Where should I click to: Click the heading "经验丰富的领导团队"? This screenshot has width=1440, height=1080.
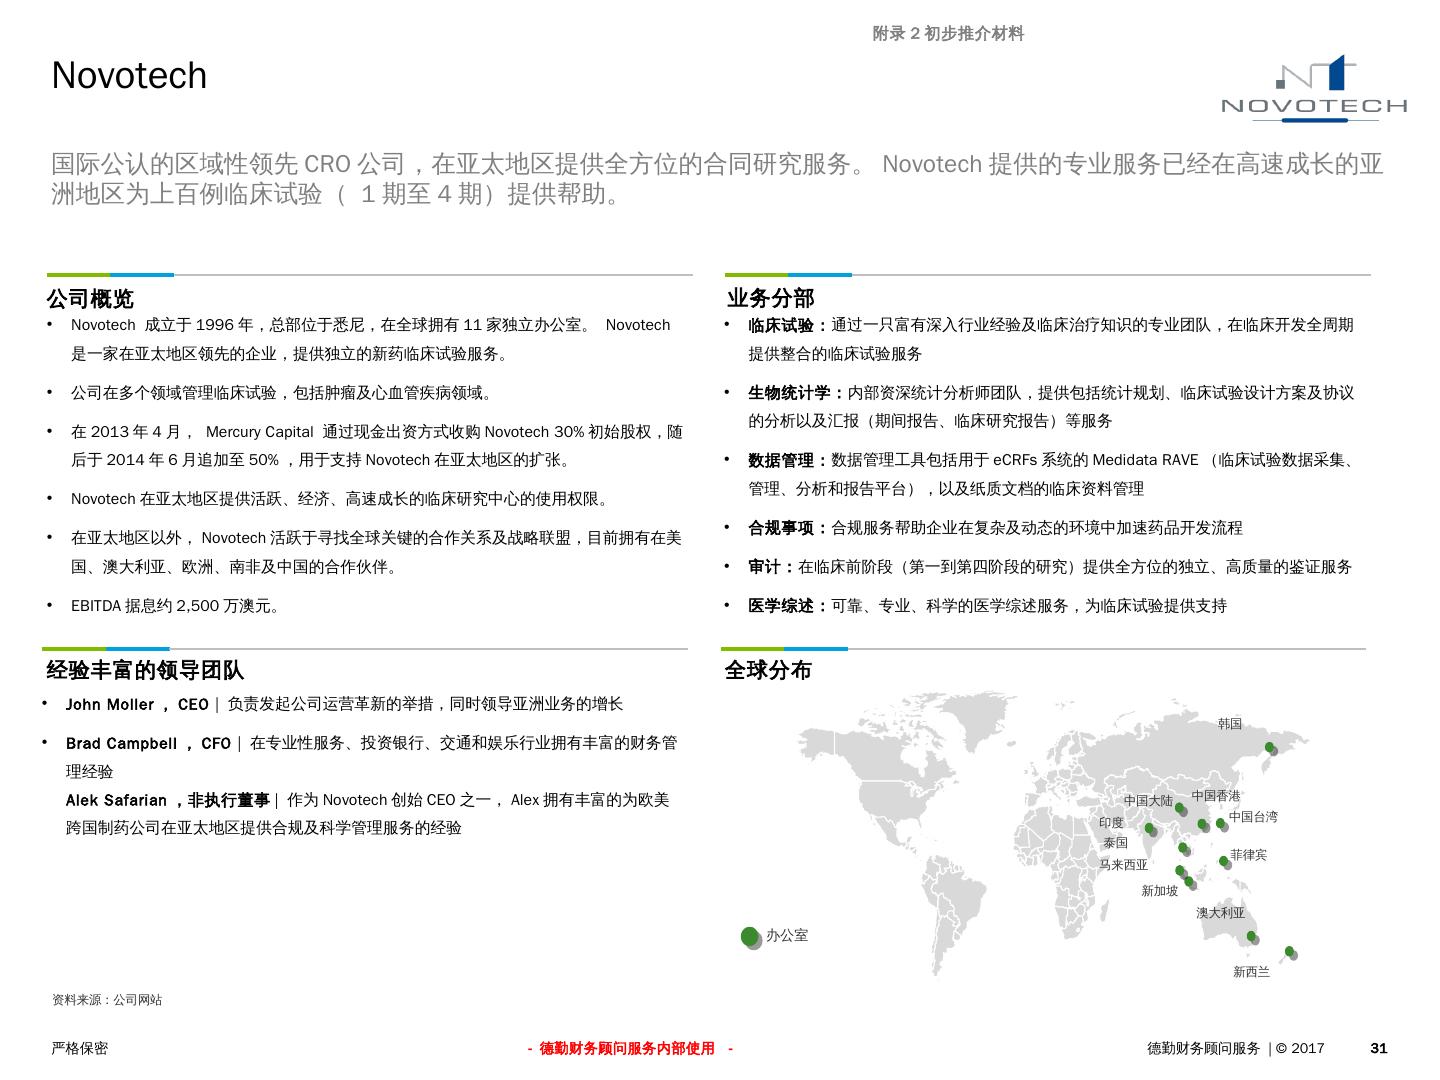click(145, 670)
